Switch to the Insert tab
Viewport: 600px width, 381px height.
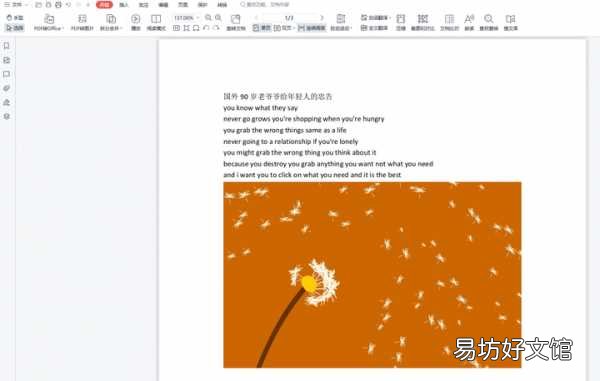pyautogui.click(x=124, y=5)
